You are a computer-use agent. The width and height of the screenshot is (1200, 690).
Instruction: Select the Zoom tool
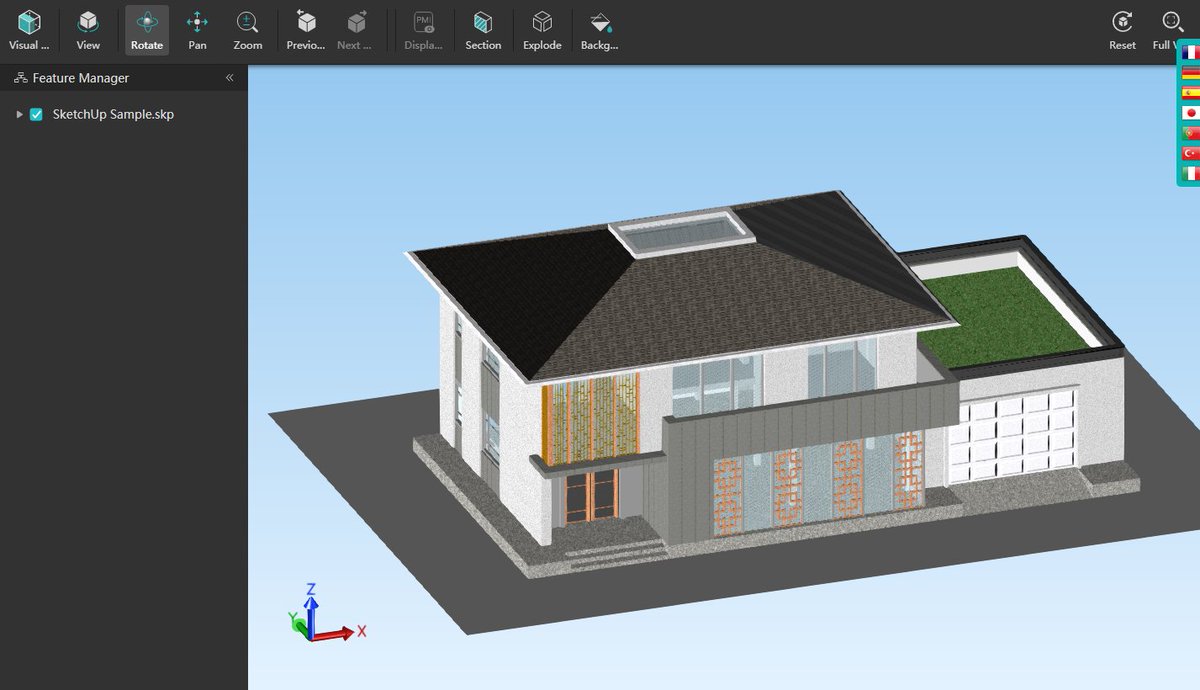248,30
